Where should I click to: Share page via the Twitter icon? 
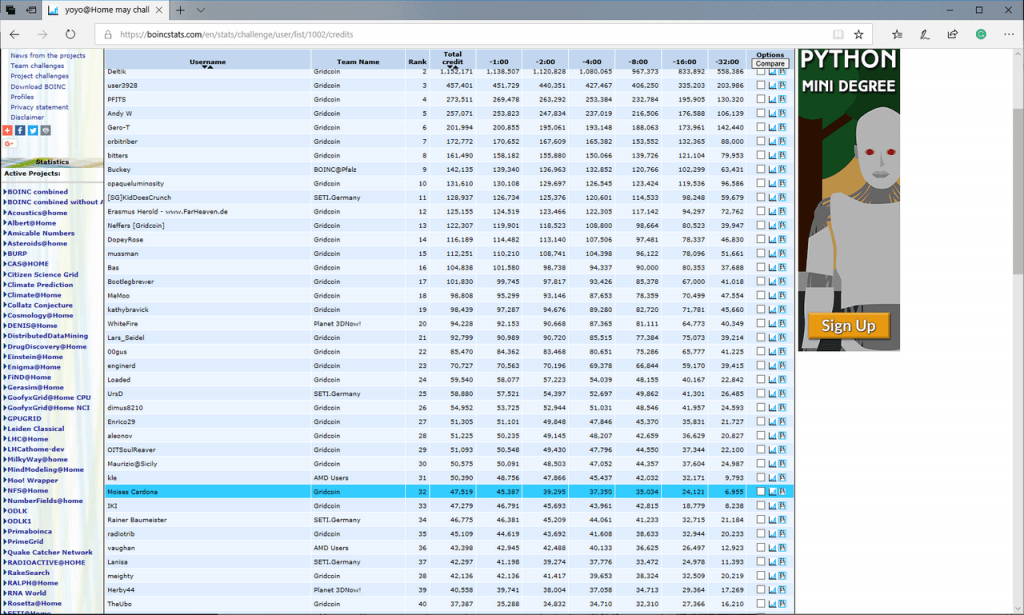(x=33, y=131)
